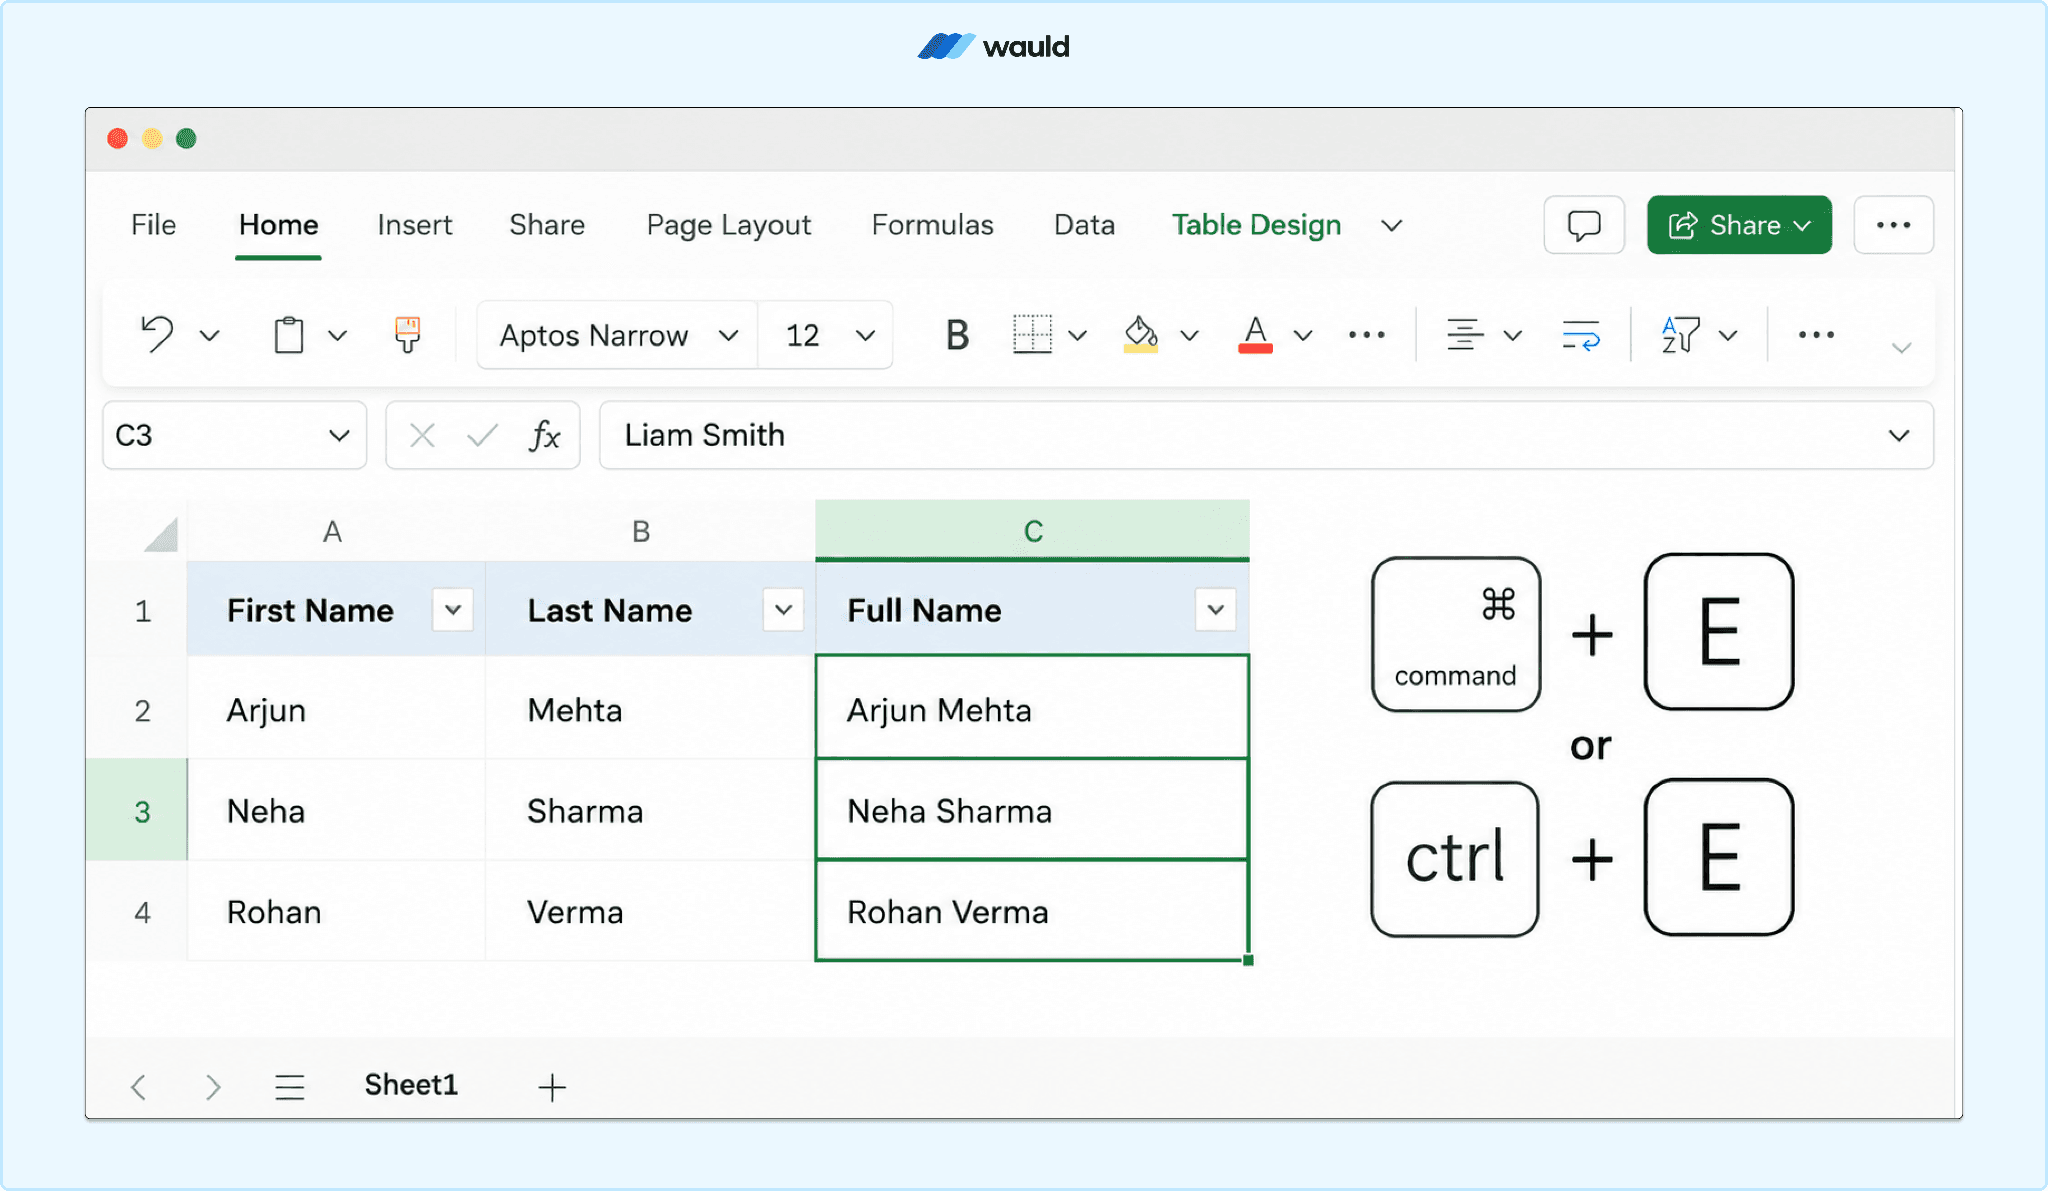Click the green window zoom button
This screenshot has height=1191, width=2048.
click(x=186, y=138)
